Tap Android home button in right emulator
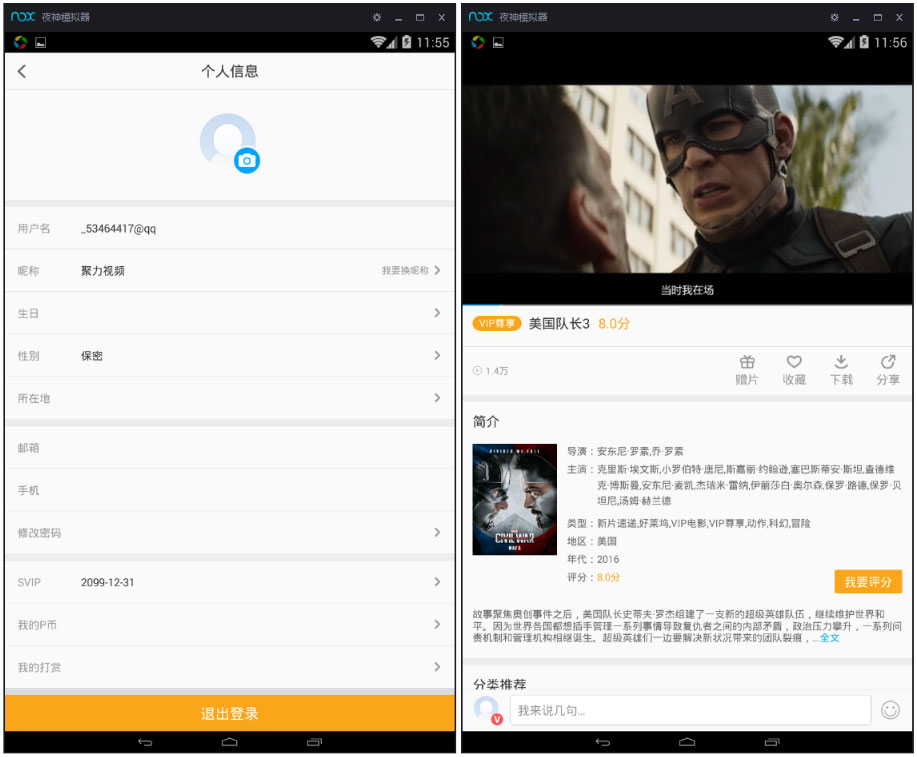This screenshot has height=757, width=917. [687, 742]
